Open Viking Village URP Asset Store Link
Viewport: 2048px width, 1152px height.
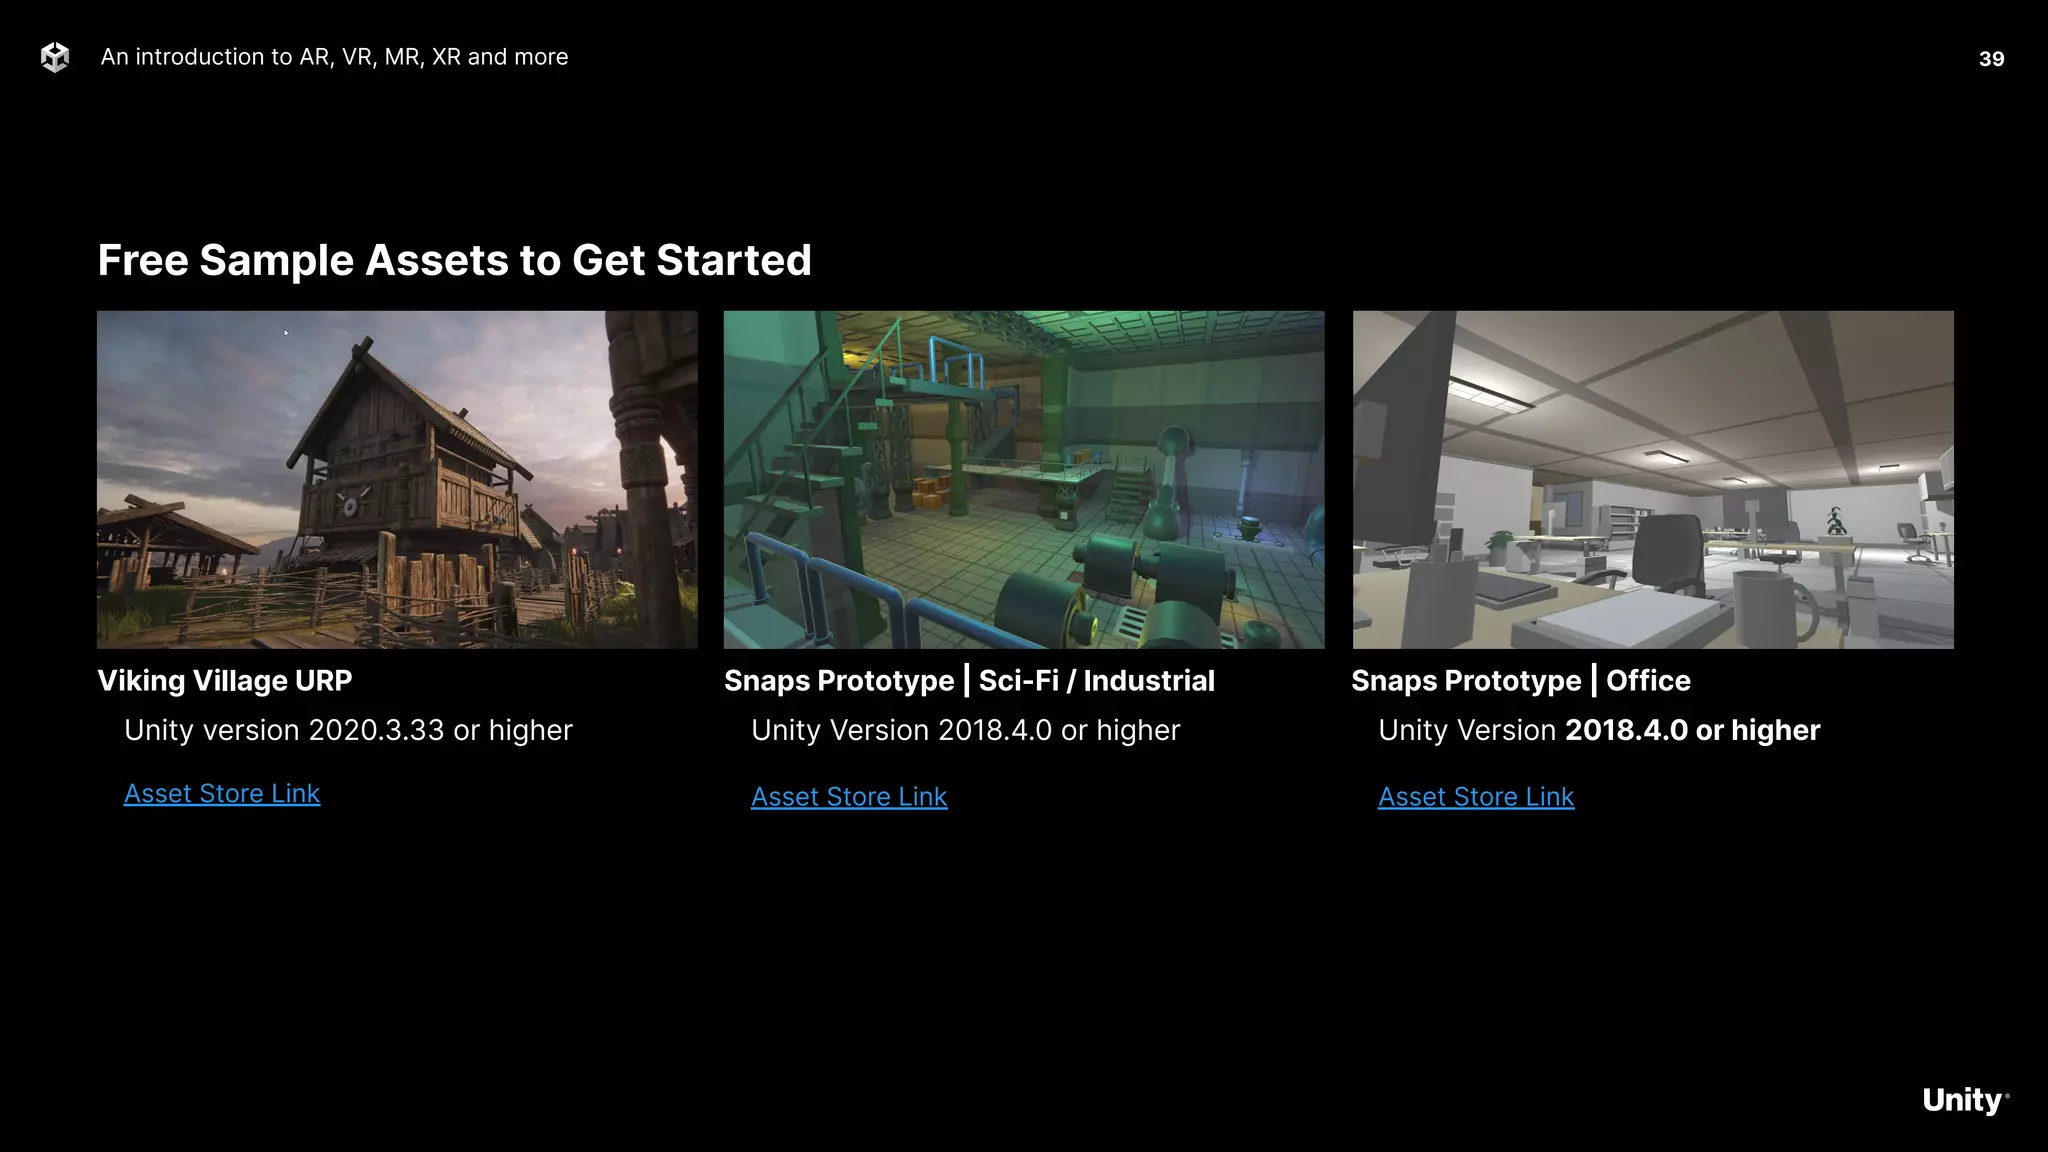pyautogui.click(x=222, y=793)
